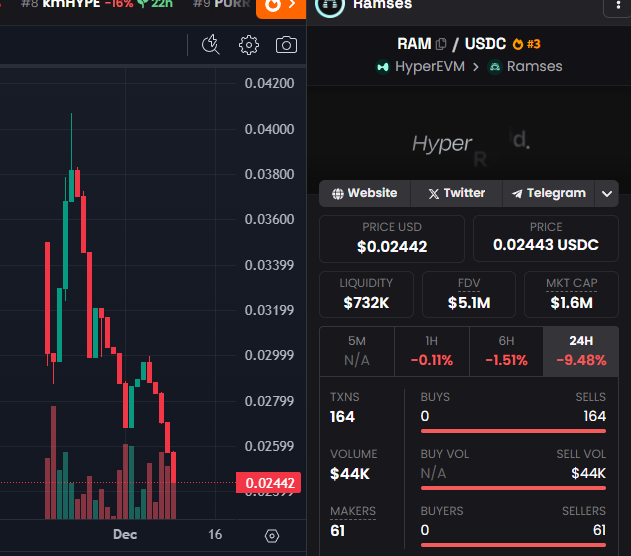Click the SELLERS count 61
Viewport: 631px width, 556px height.
(599, 530)
